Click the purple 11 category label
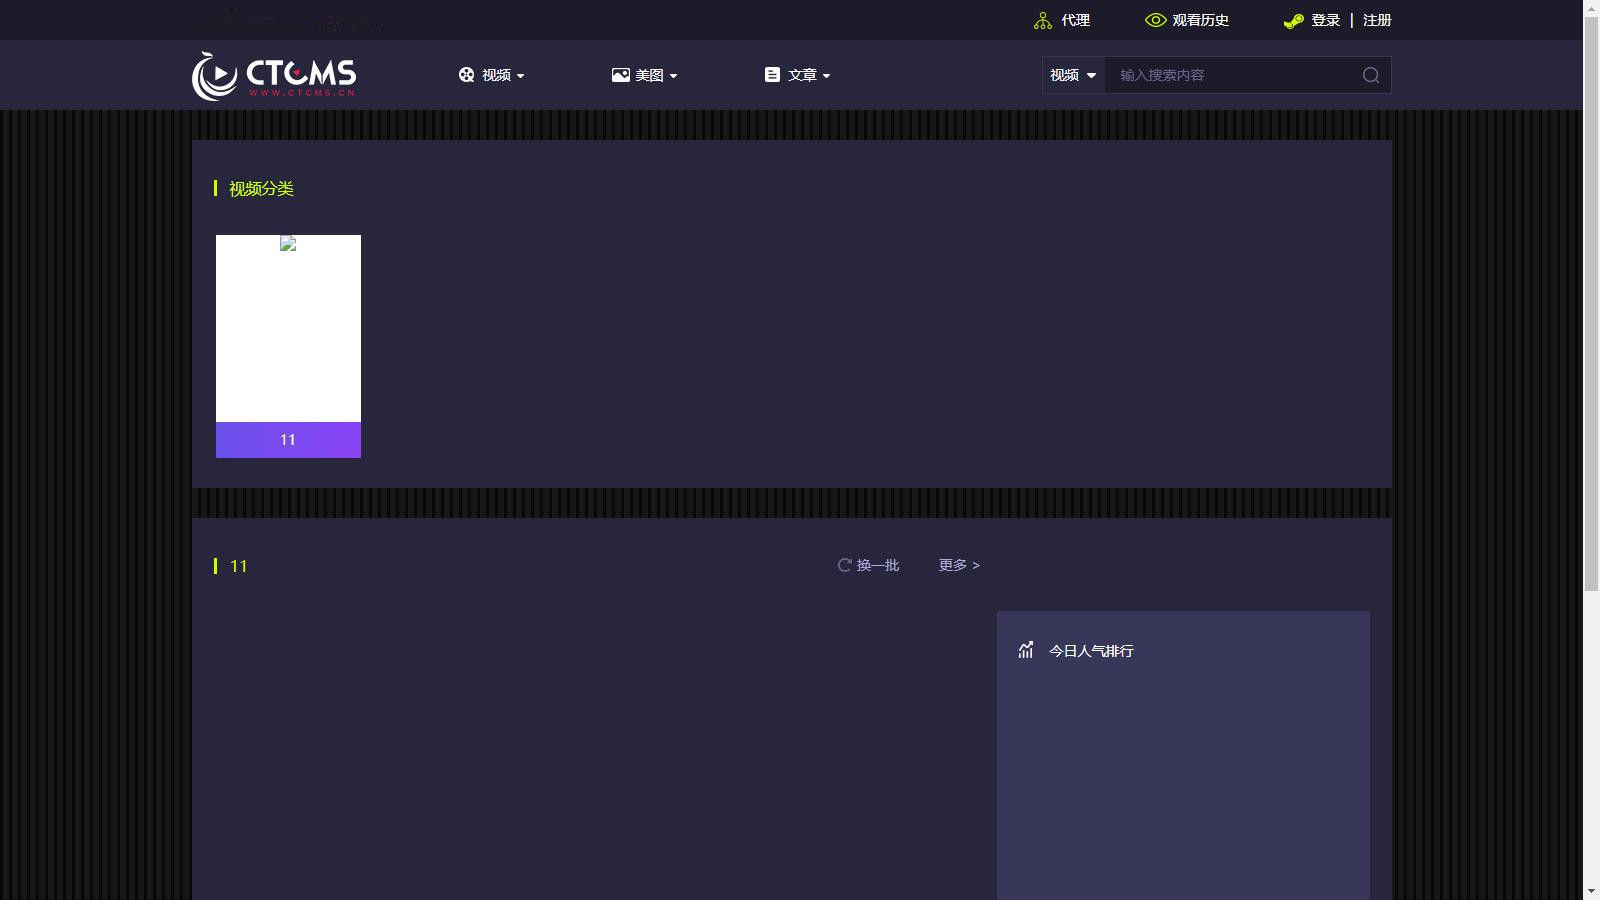The width and height of the screenshot is (1600, 900). 288,440
